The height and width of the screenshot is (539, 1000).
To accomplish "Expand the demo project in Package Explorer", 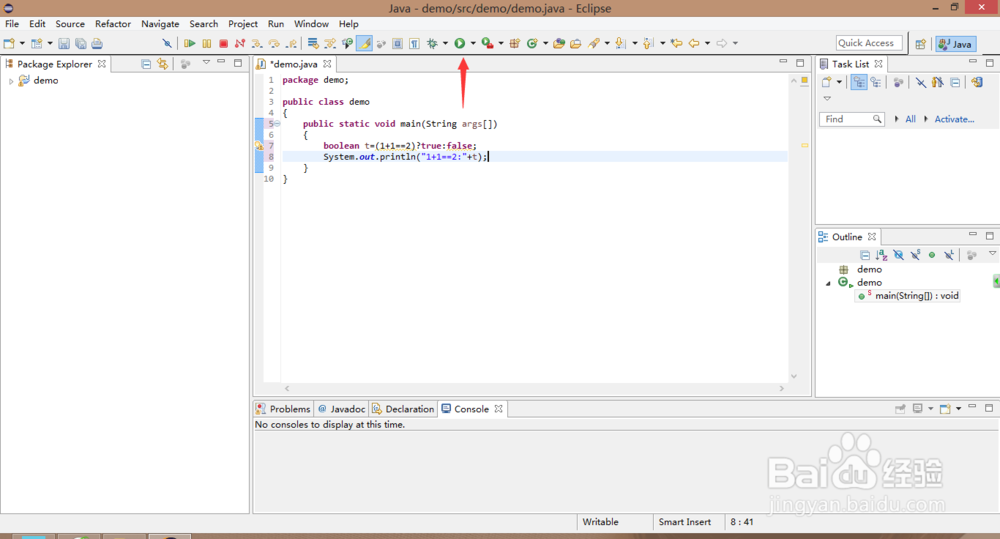I will [11, 81].
